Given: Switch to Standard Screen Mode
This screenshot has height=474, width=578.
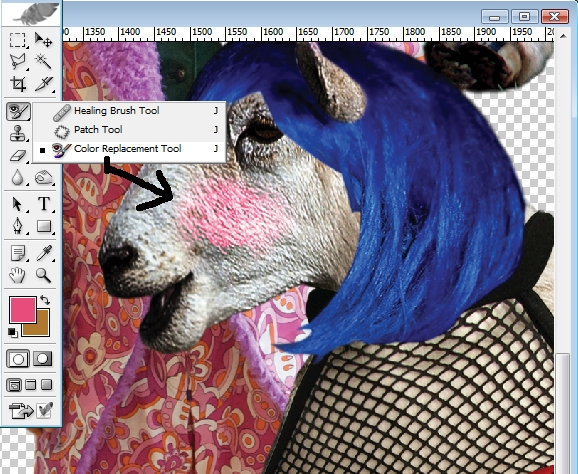Looking at the screenshot, I should point(14,385).
